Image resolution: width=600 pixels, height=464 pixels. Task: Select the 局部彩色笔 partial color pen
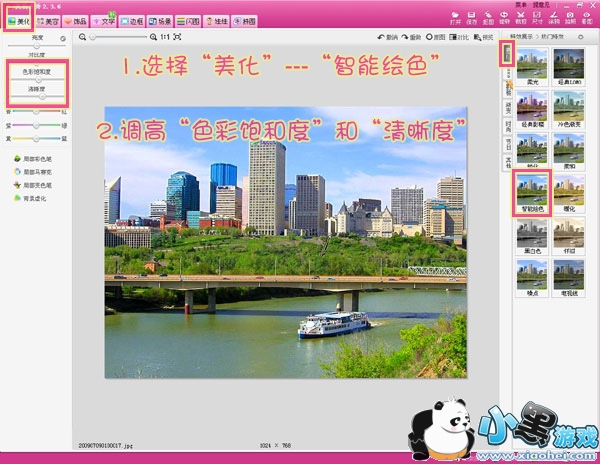[33, 158]
